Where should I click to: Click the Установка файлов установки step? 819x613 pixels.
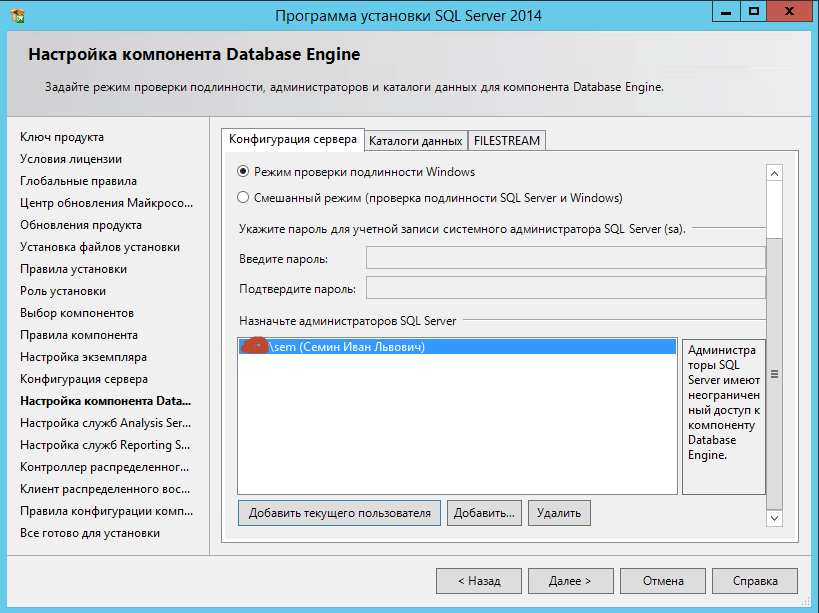[100, 246]
